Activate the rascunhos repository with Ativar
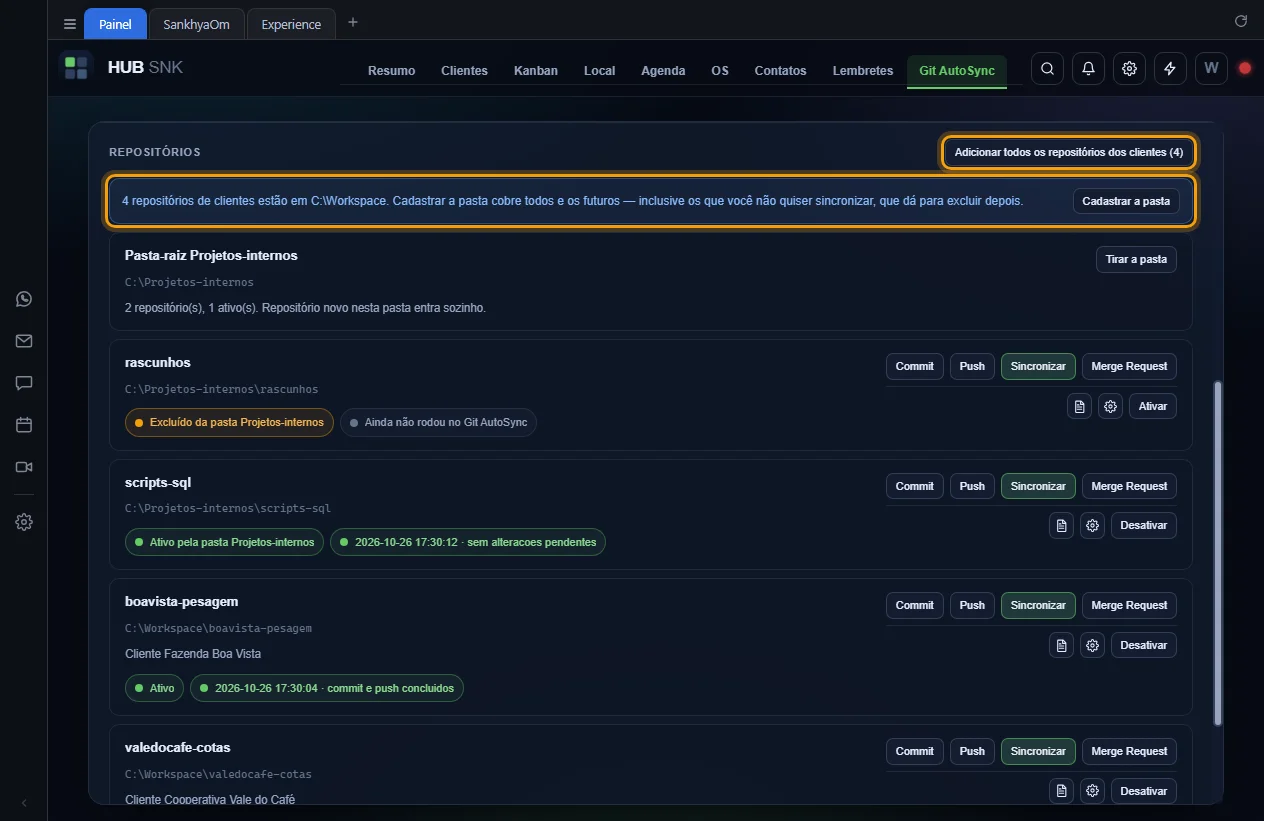This screenshot has height=821, width=1264. 1153,406
